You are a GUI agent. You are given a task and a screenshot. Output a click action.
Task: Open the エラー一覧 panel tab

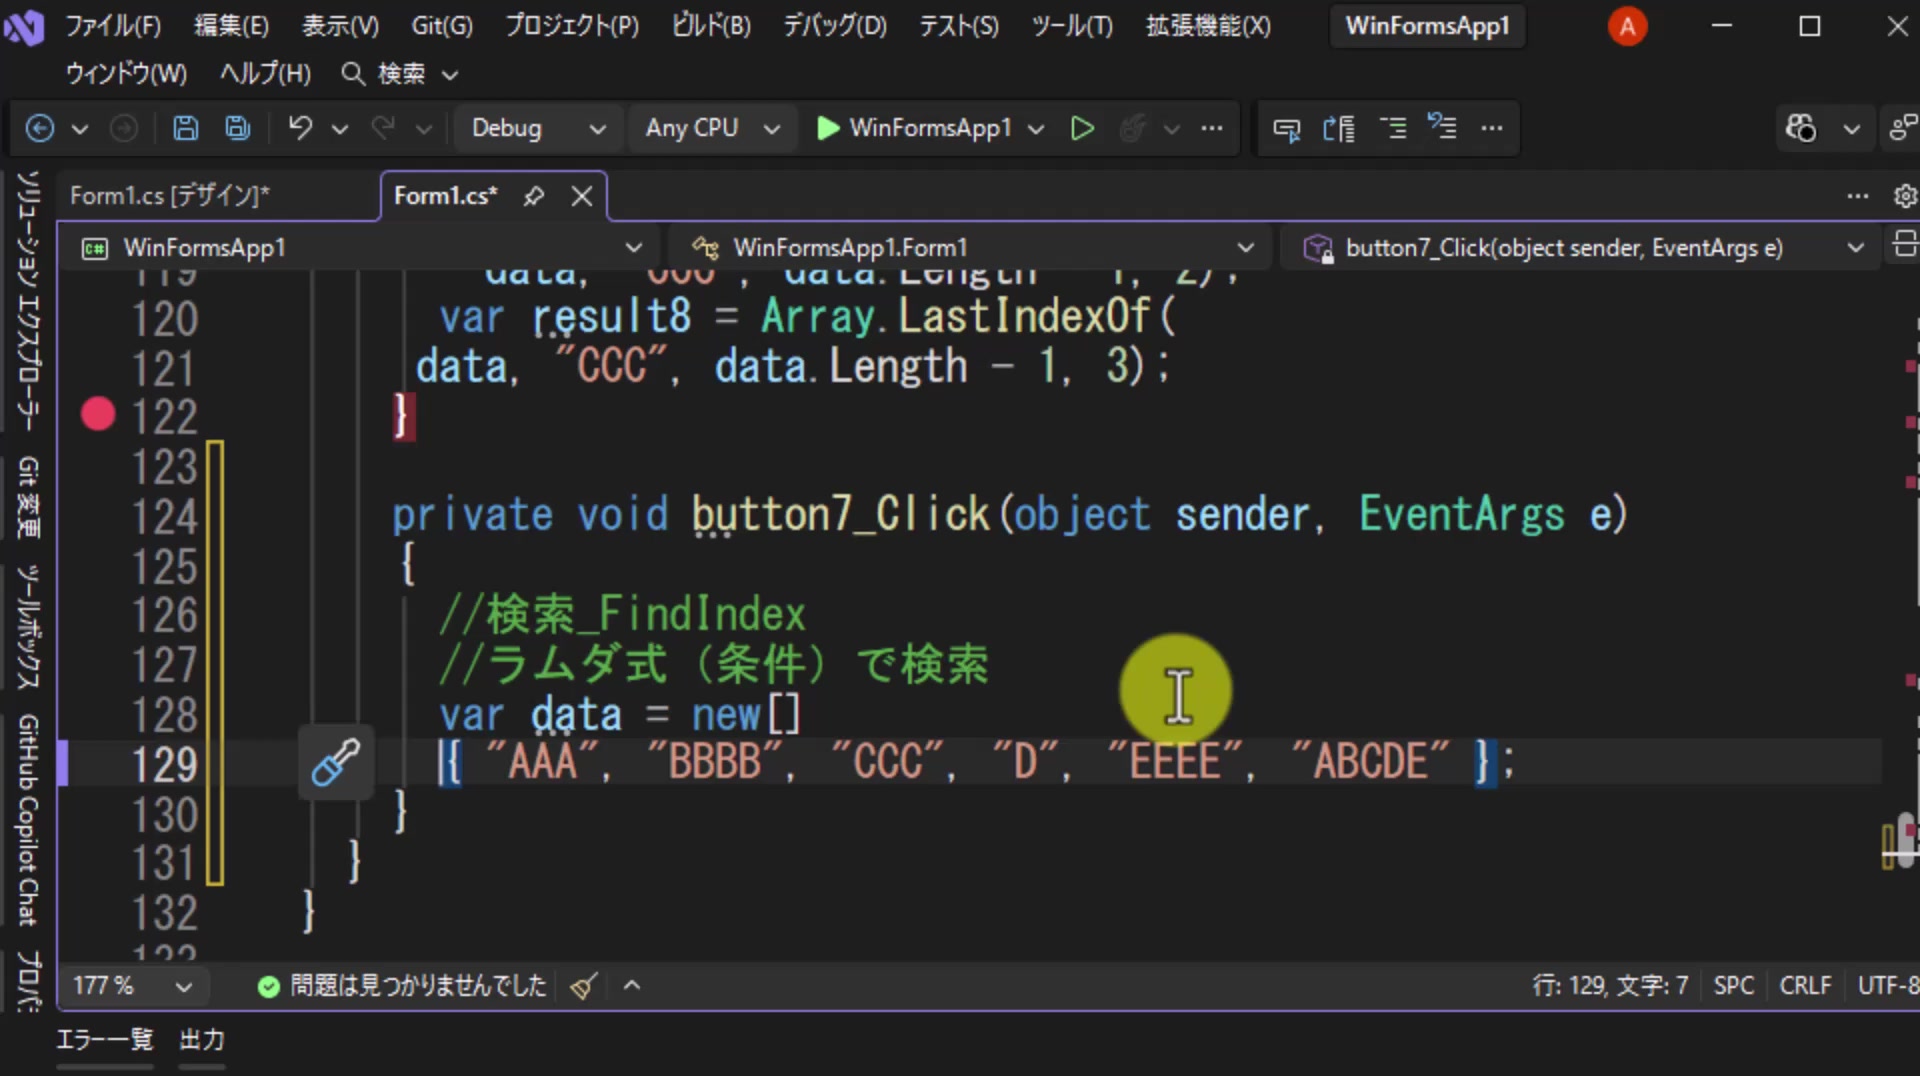[105, 1040]
